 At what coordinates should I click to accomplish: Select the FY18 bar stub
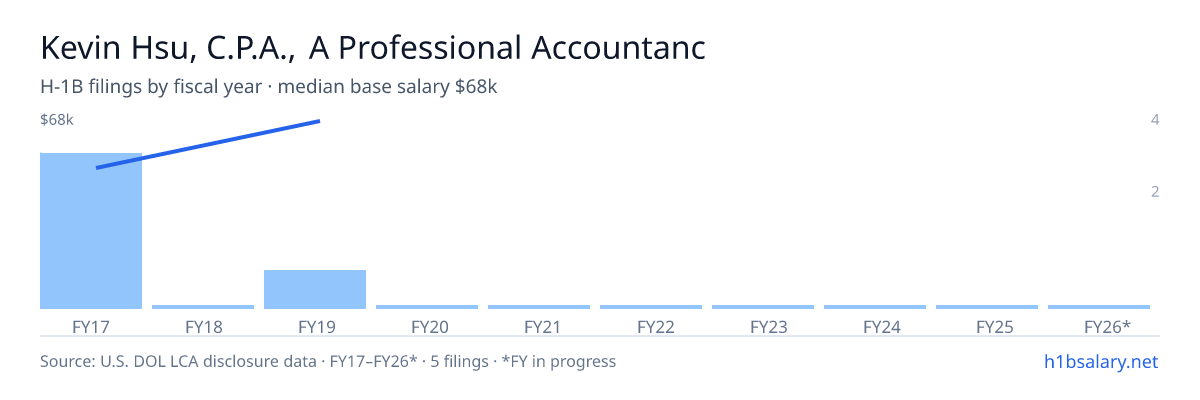203,307
